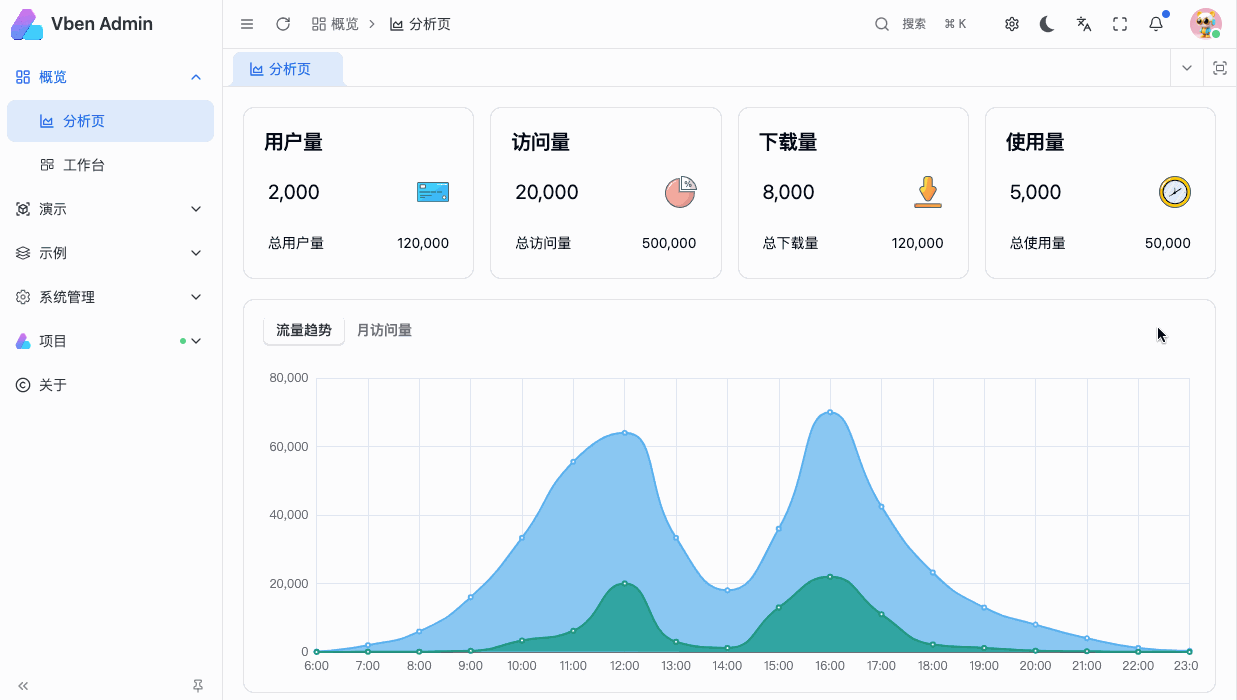Collapse sidebar with double-chevron icon

(x=23, y=686)
